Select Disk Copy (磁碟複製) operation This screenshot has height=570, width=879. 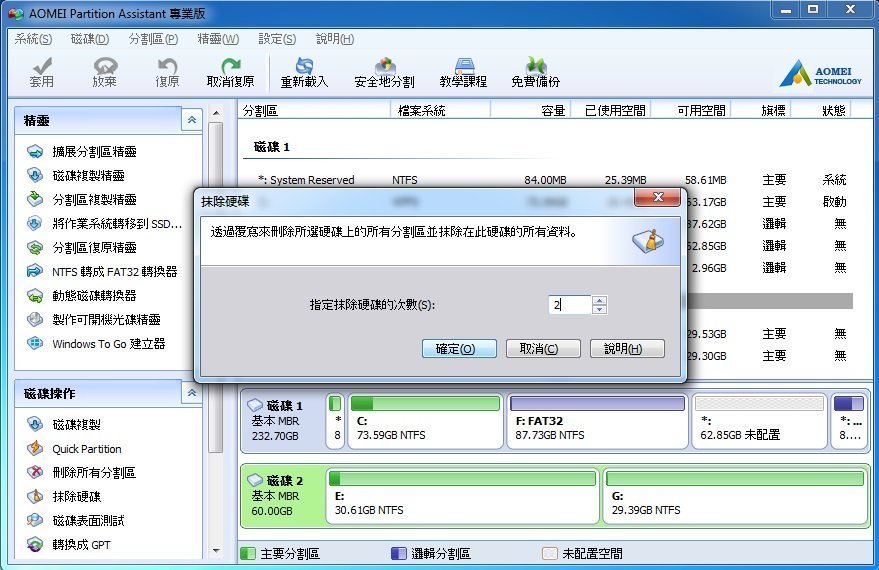click(x=64, y=425)
